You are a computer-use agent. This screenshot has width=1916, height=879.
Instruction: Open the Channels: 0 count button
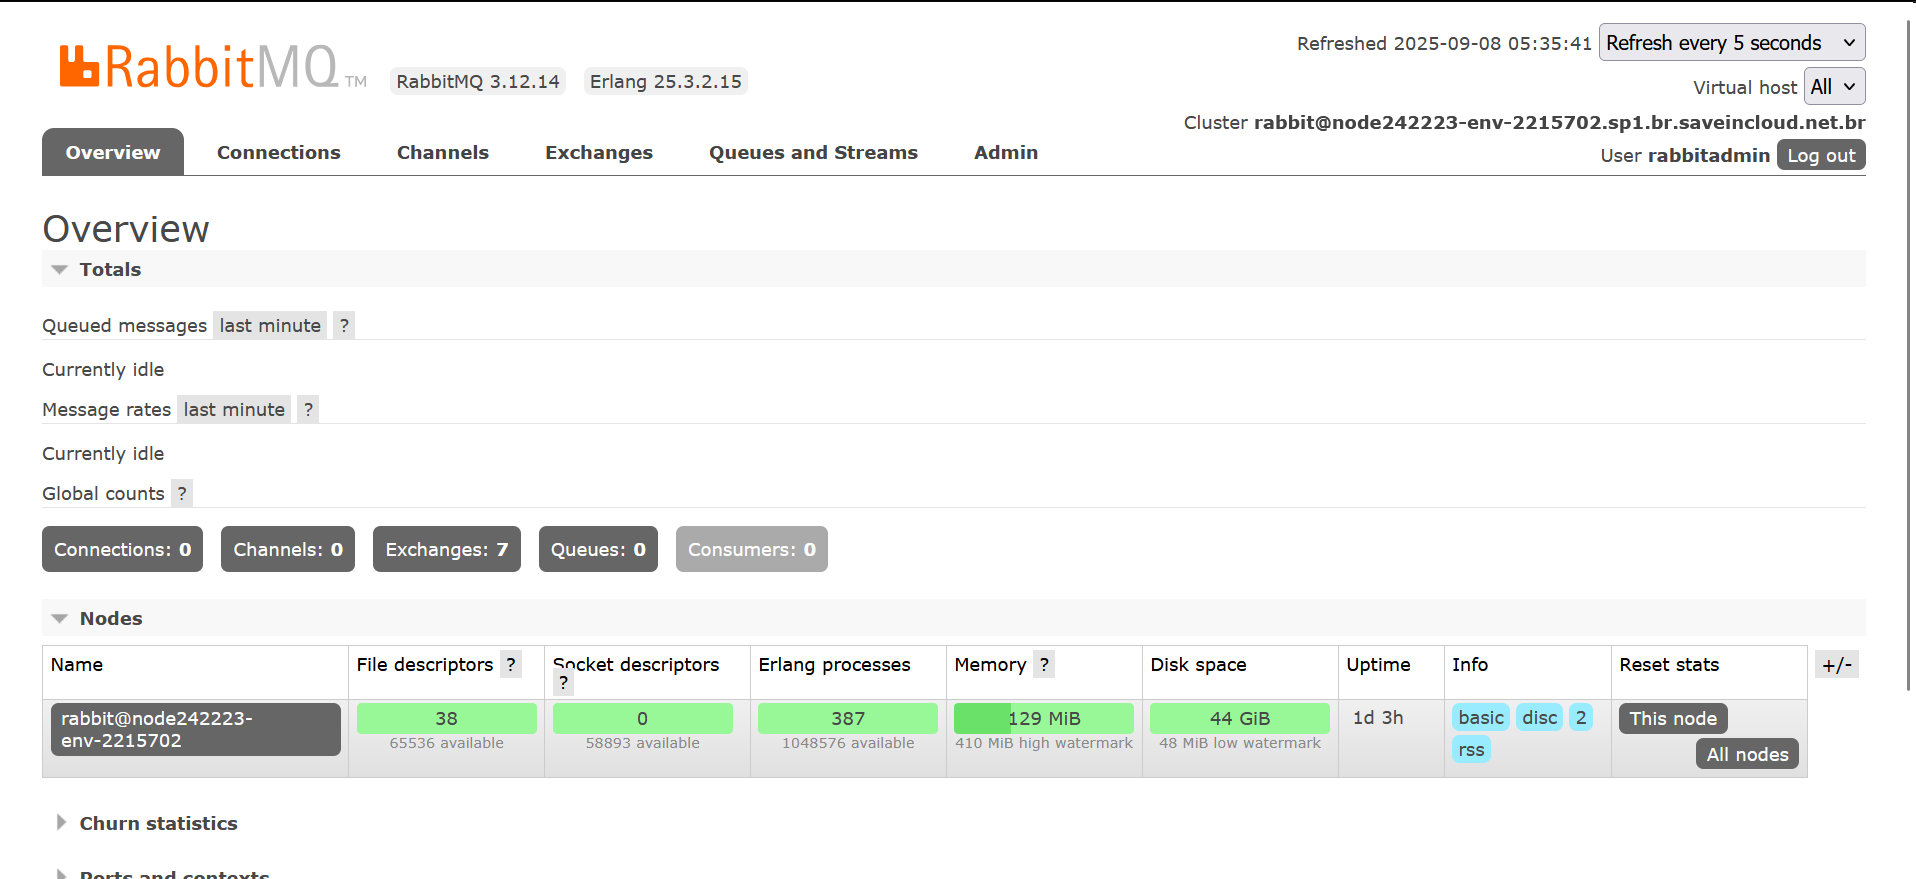(x=288, y=549)
